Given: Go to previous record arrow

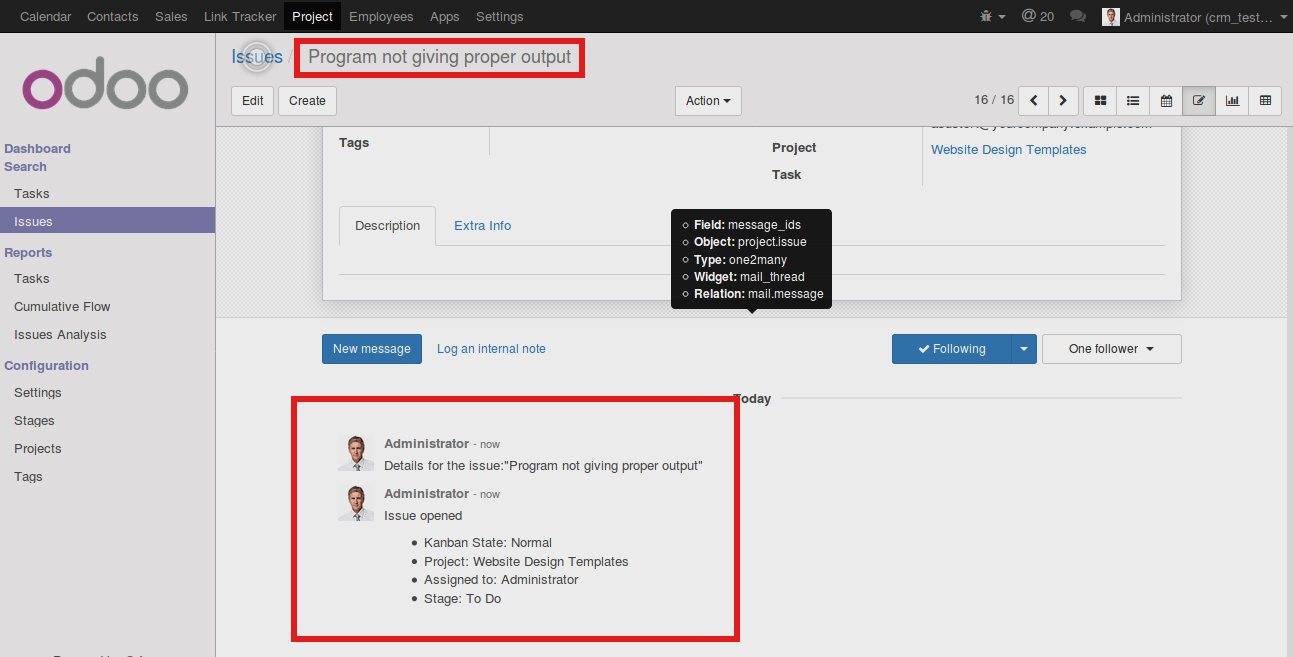Looking at the screenshot, I should click(1033, 100).
